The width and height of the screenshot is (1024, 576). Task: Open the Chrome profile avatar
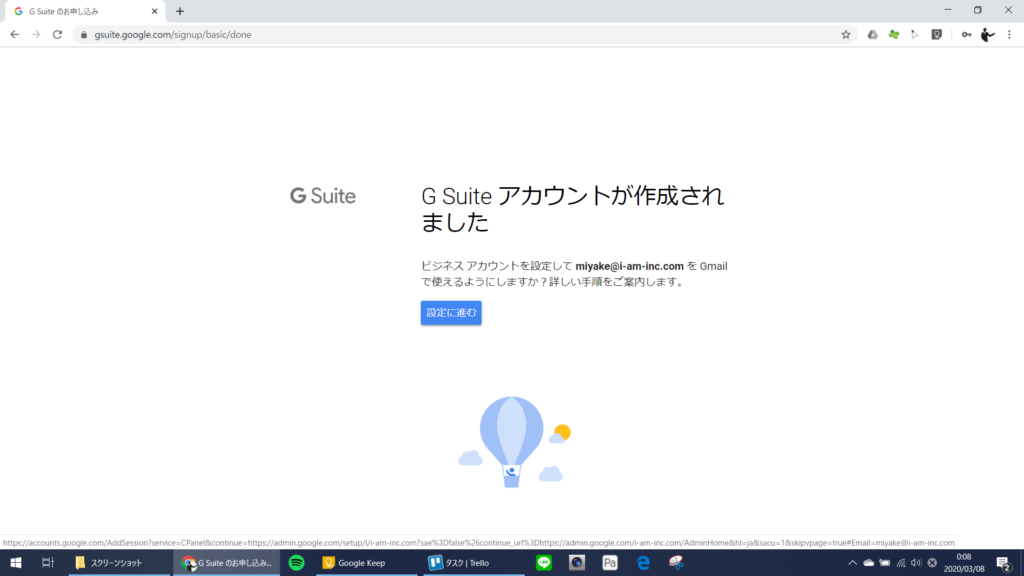point(987,35)
